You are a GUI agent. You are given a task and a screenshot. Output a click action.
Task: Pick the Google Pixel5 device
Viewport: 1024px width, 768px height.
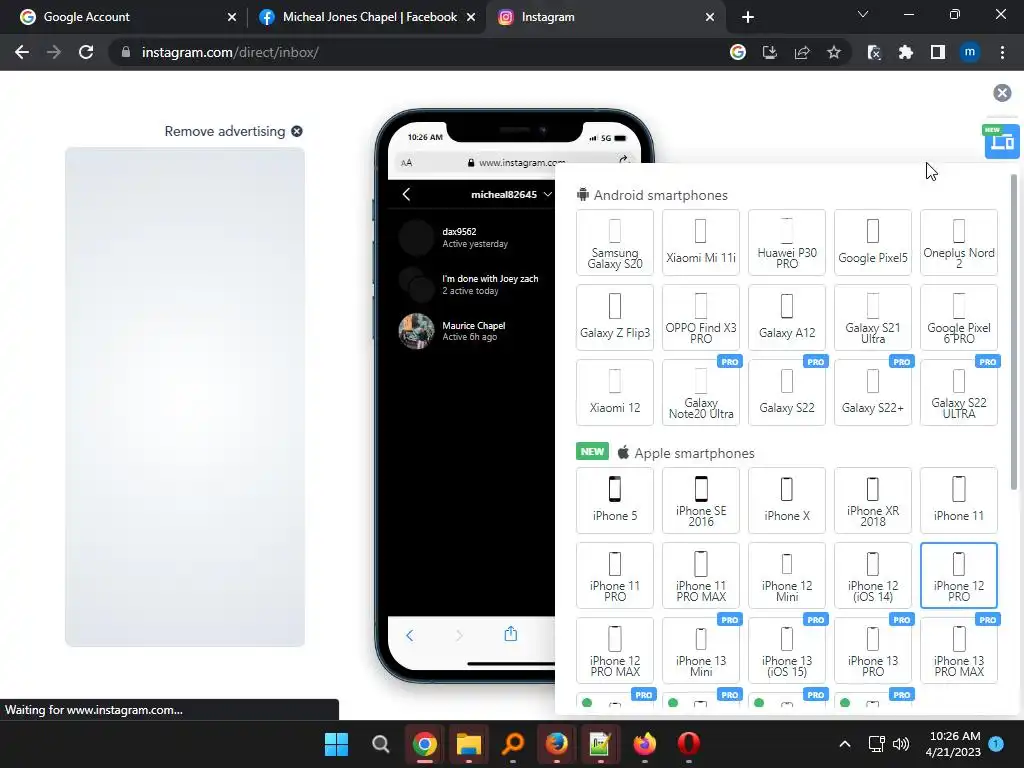(872, 242)
